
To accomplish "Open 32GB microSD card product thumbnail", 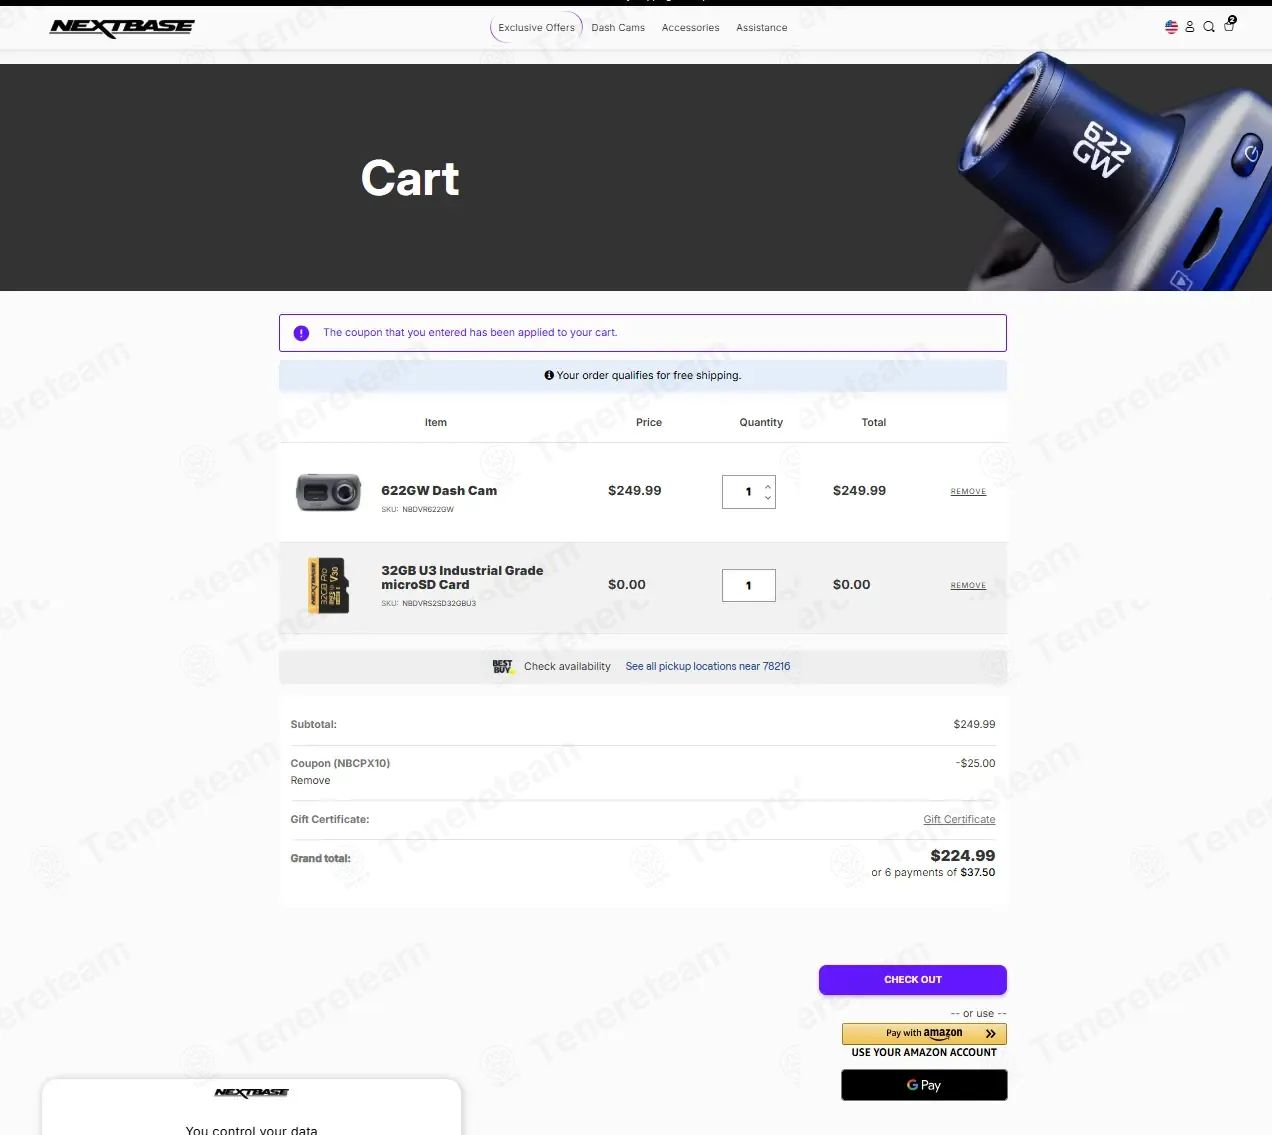I will pyautogui.click(x=328, y=585).
